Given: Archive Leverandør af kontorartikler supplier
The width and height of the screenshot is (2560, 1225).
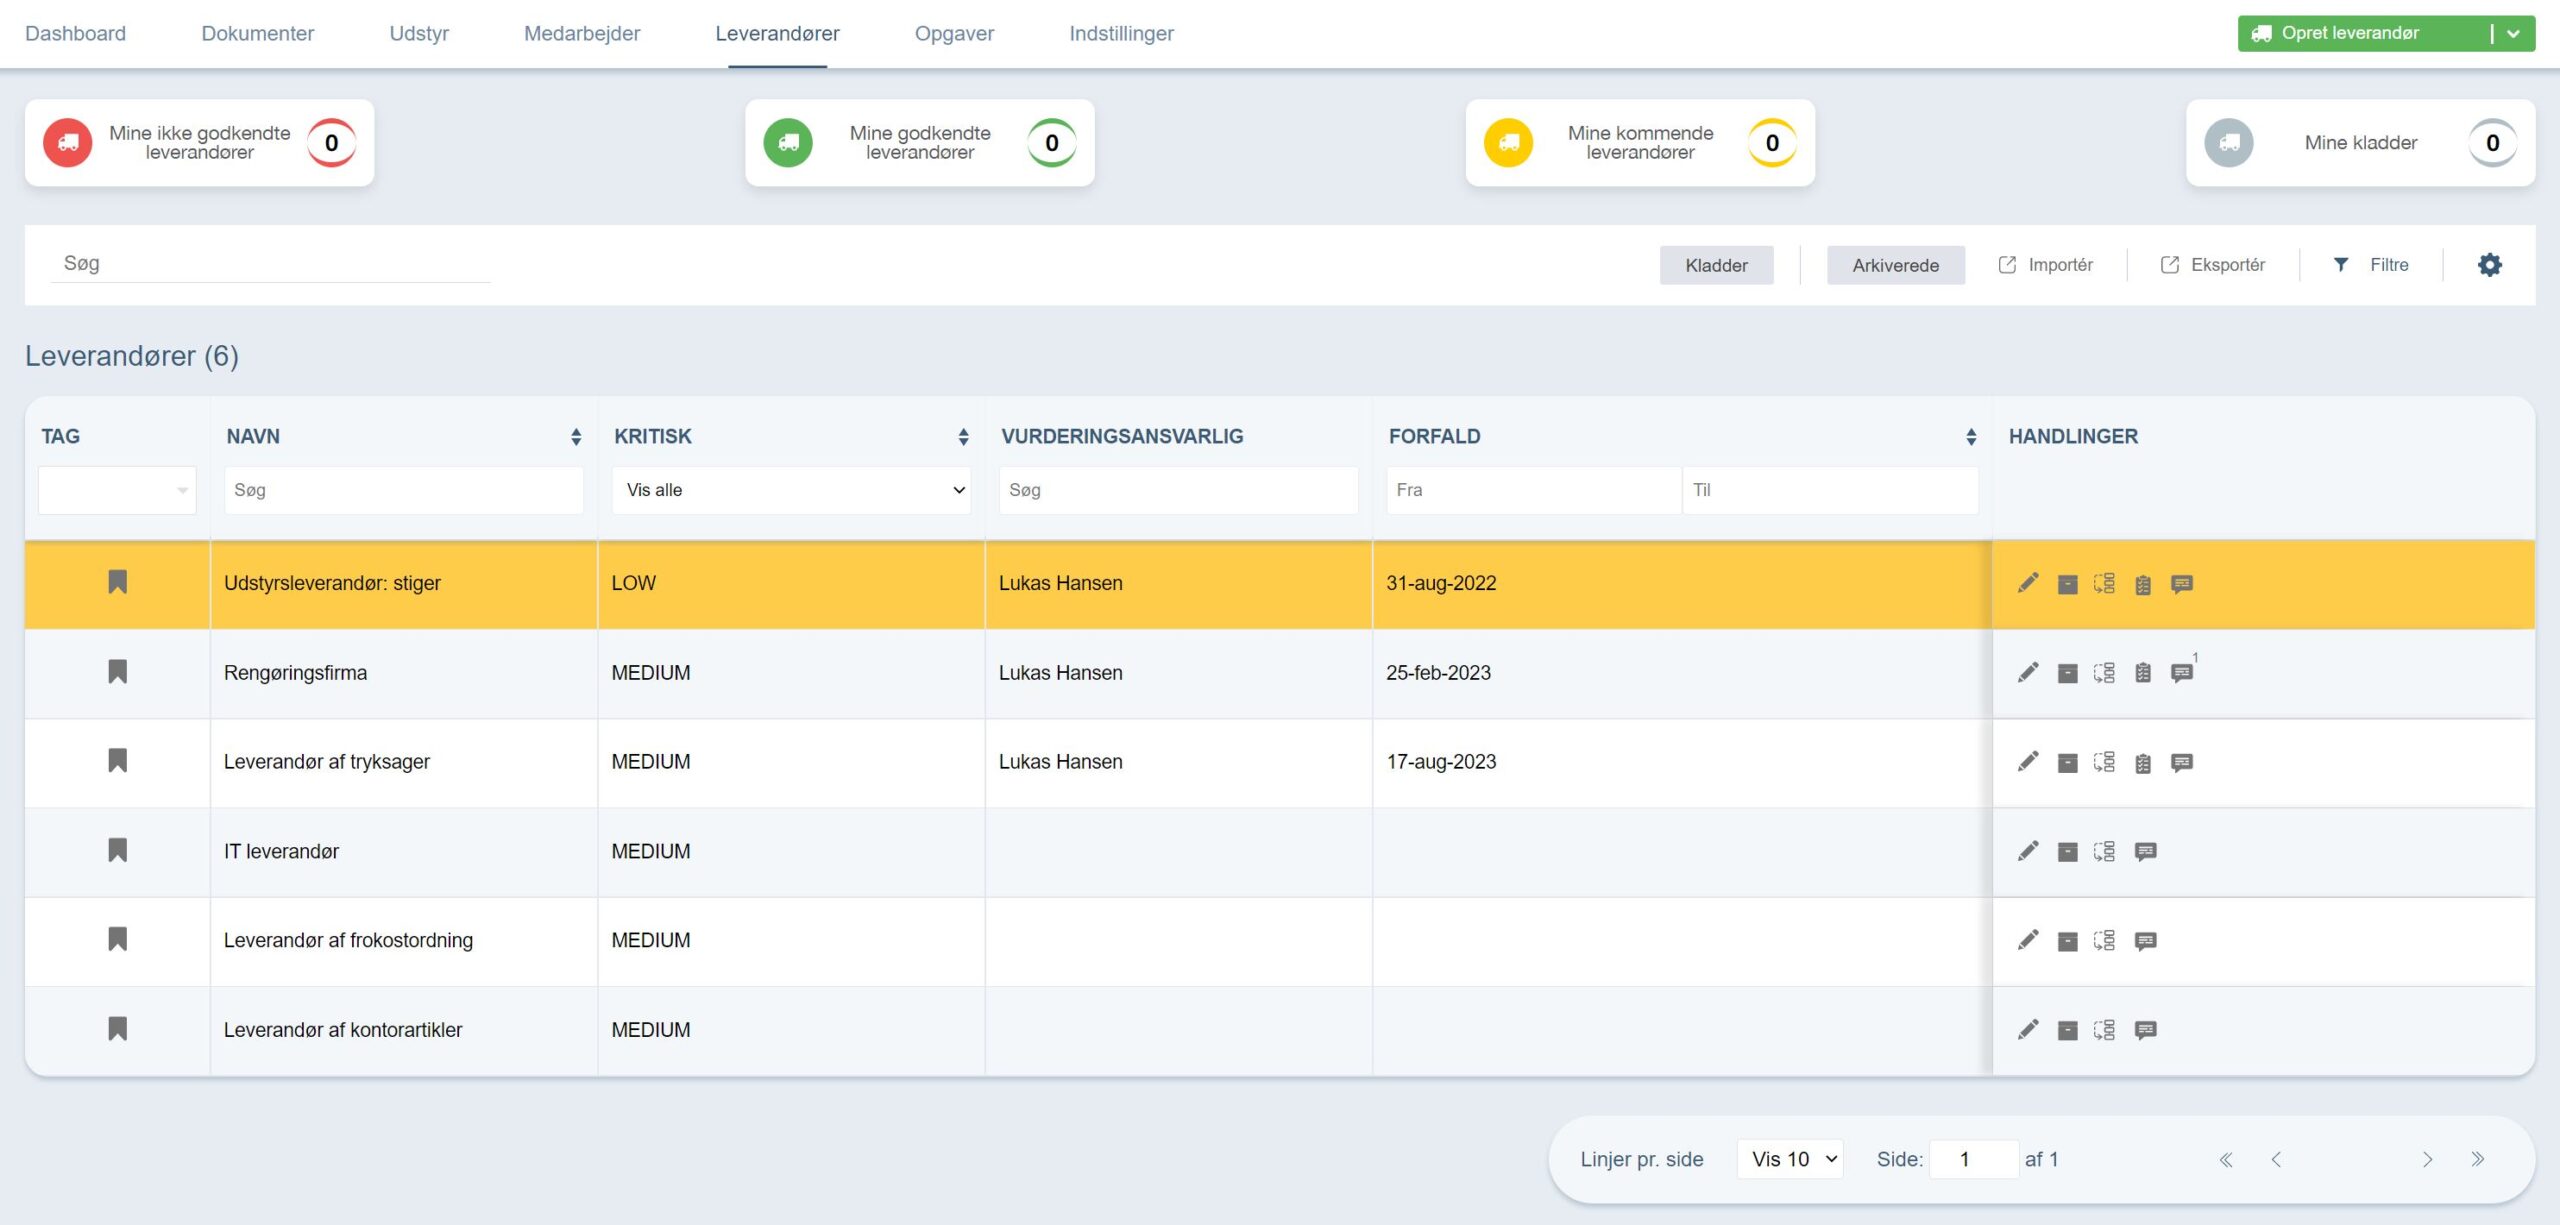Looking at the screenshot, I should point(2067,1031).
